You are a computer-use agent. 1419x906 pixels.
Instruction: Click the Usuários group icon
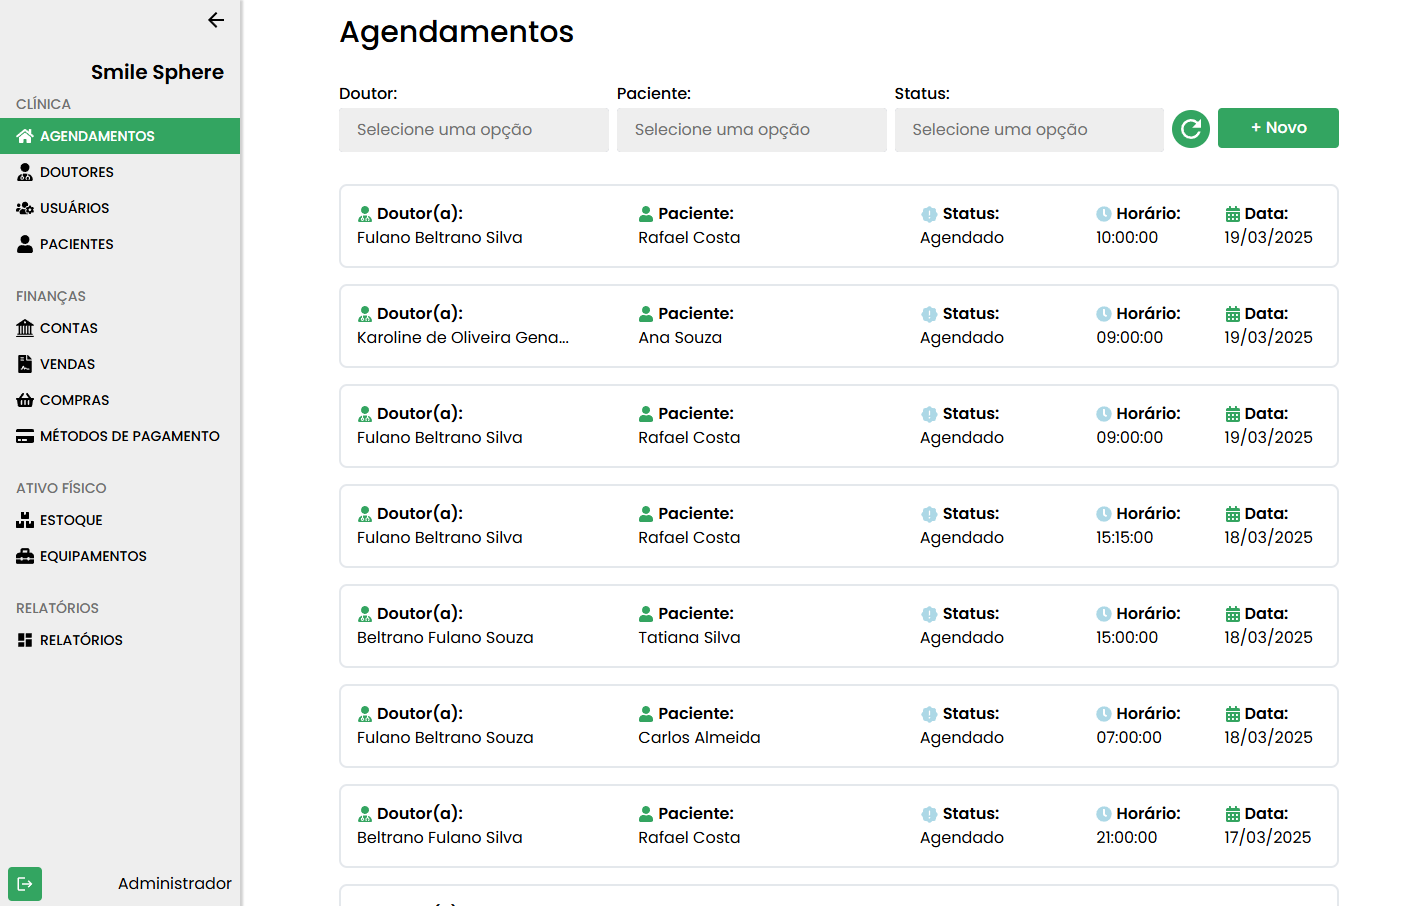[x=25, y=208]
